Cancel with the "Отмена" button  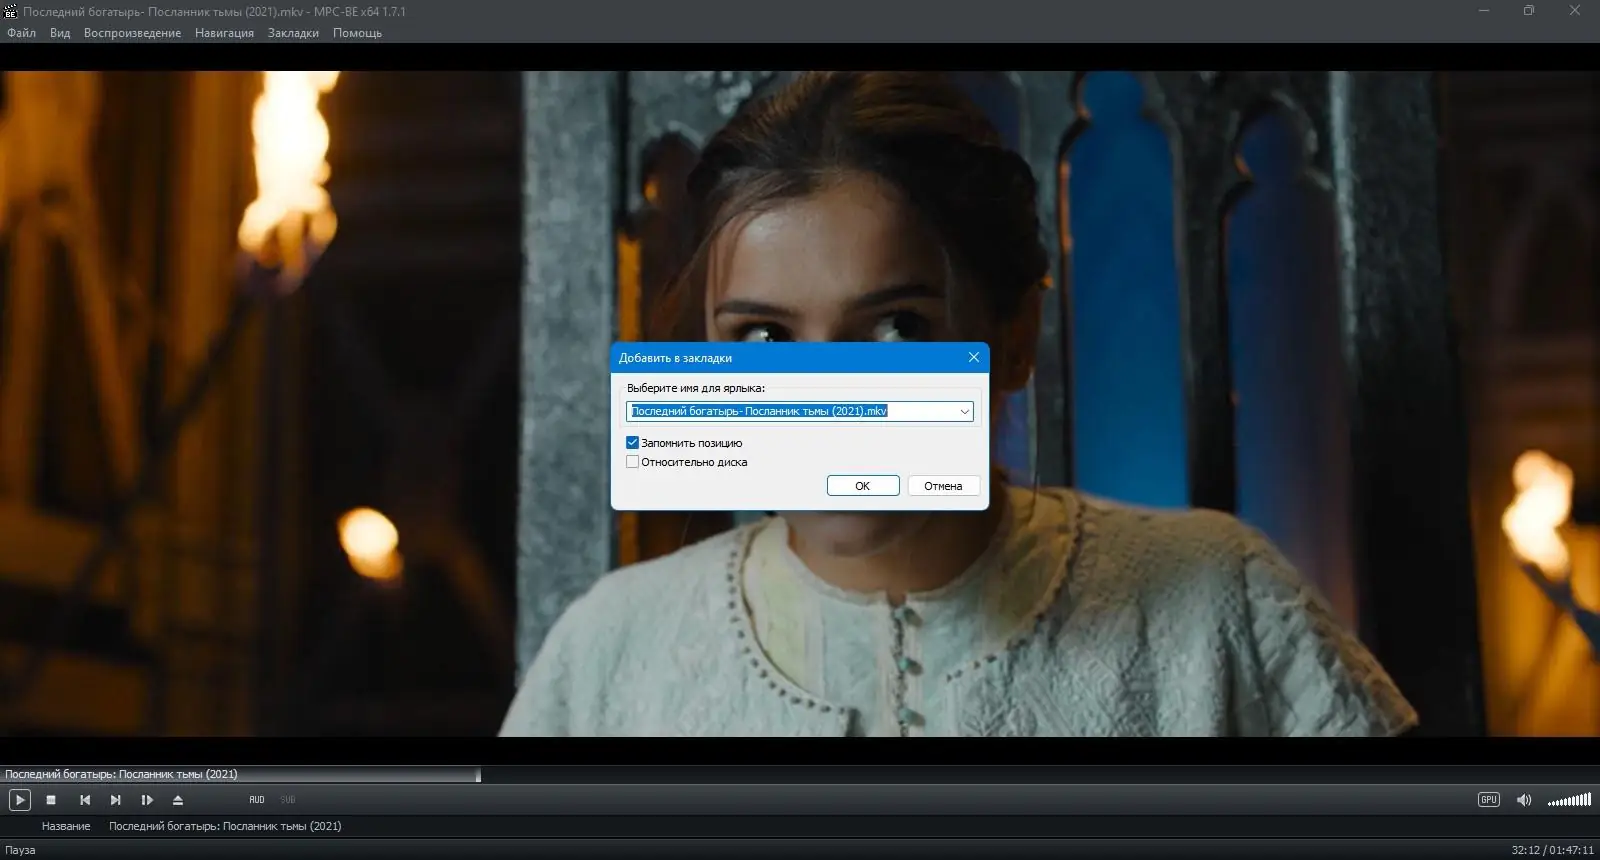click(x=943, y=486)
